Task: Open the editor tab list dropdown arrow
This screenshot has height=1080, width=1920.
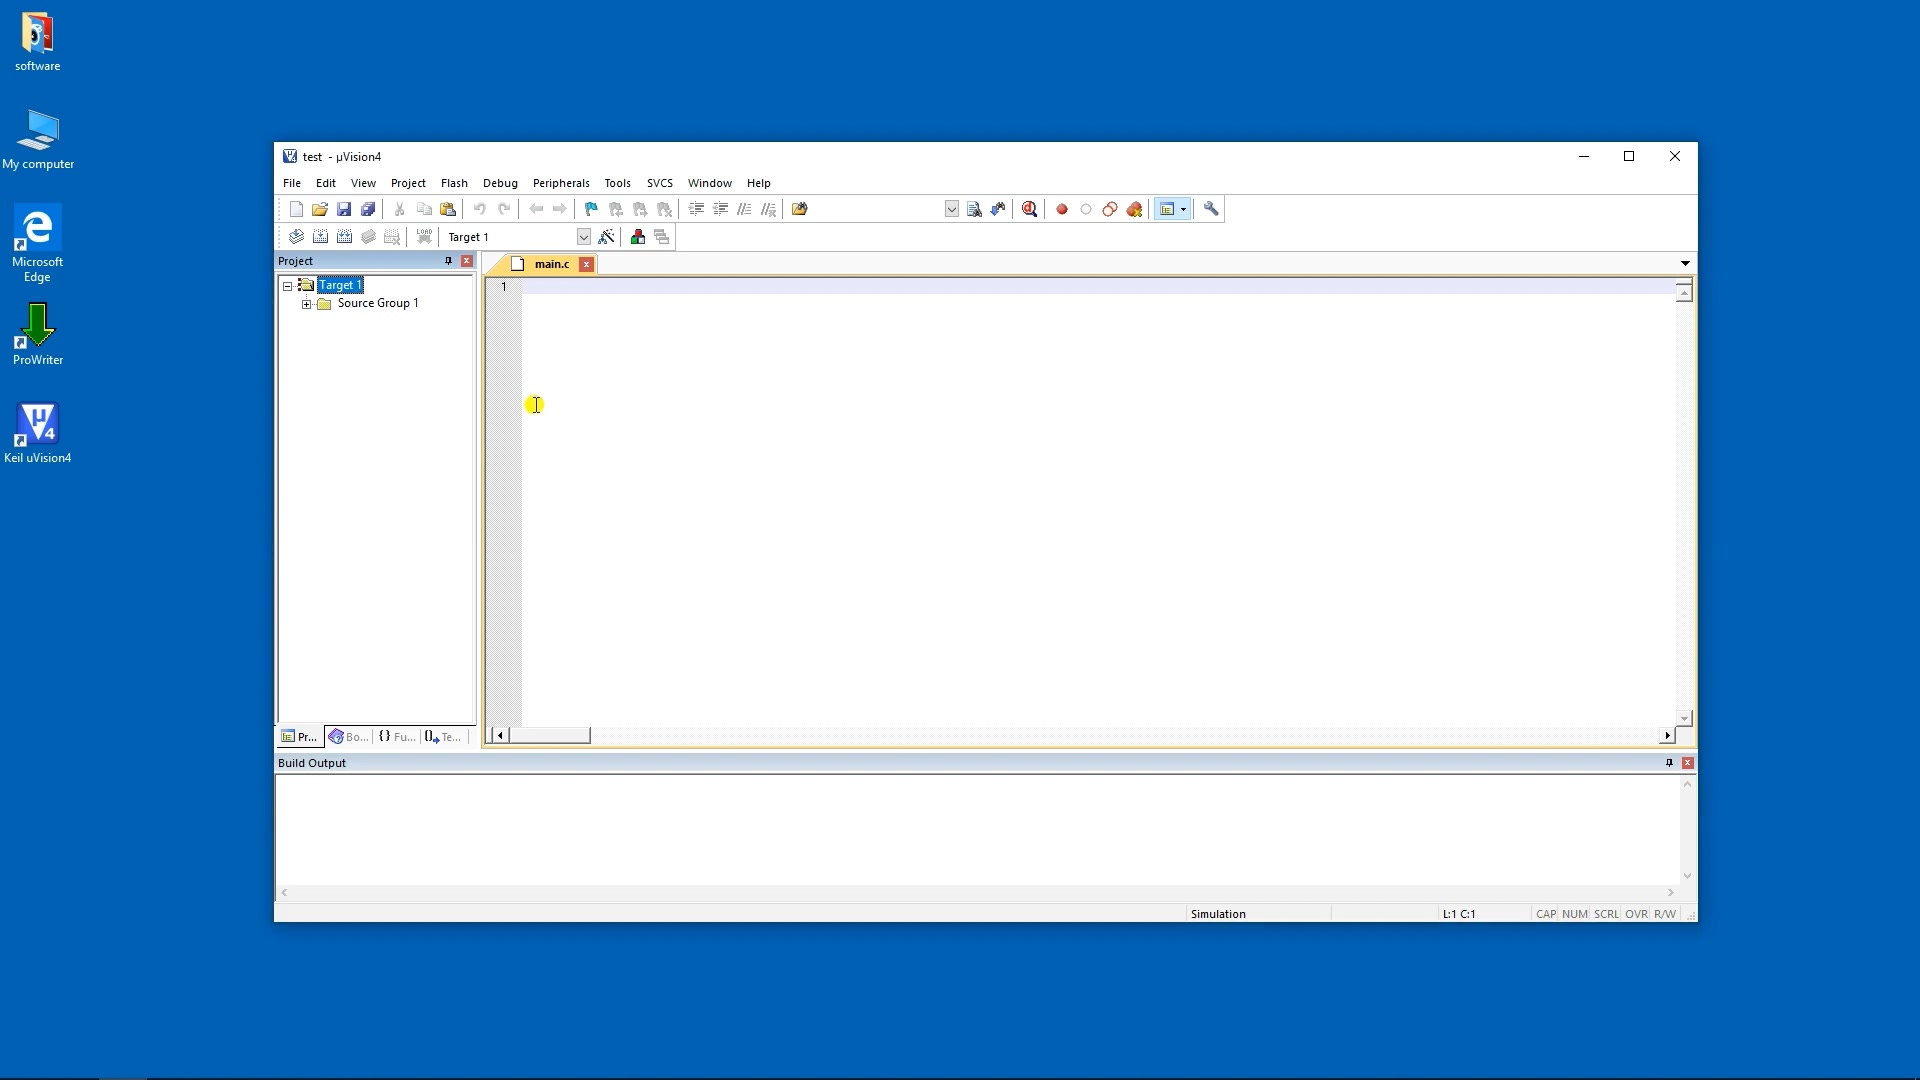Action: 1685,264
